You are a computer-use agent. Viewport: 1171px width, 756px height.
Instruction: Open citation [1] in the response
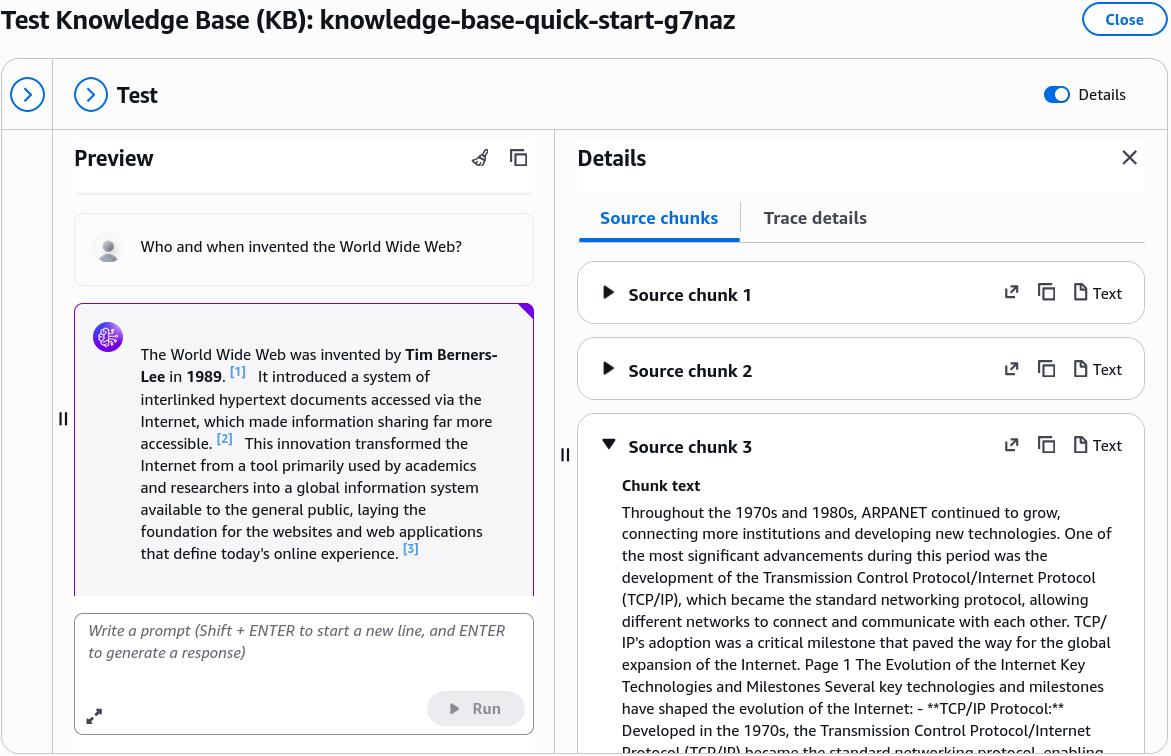click(x=237, y=372)
